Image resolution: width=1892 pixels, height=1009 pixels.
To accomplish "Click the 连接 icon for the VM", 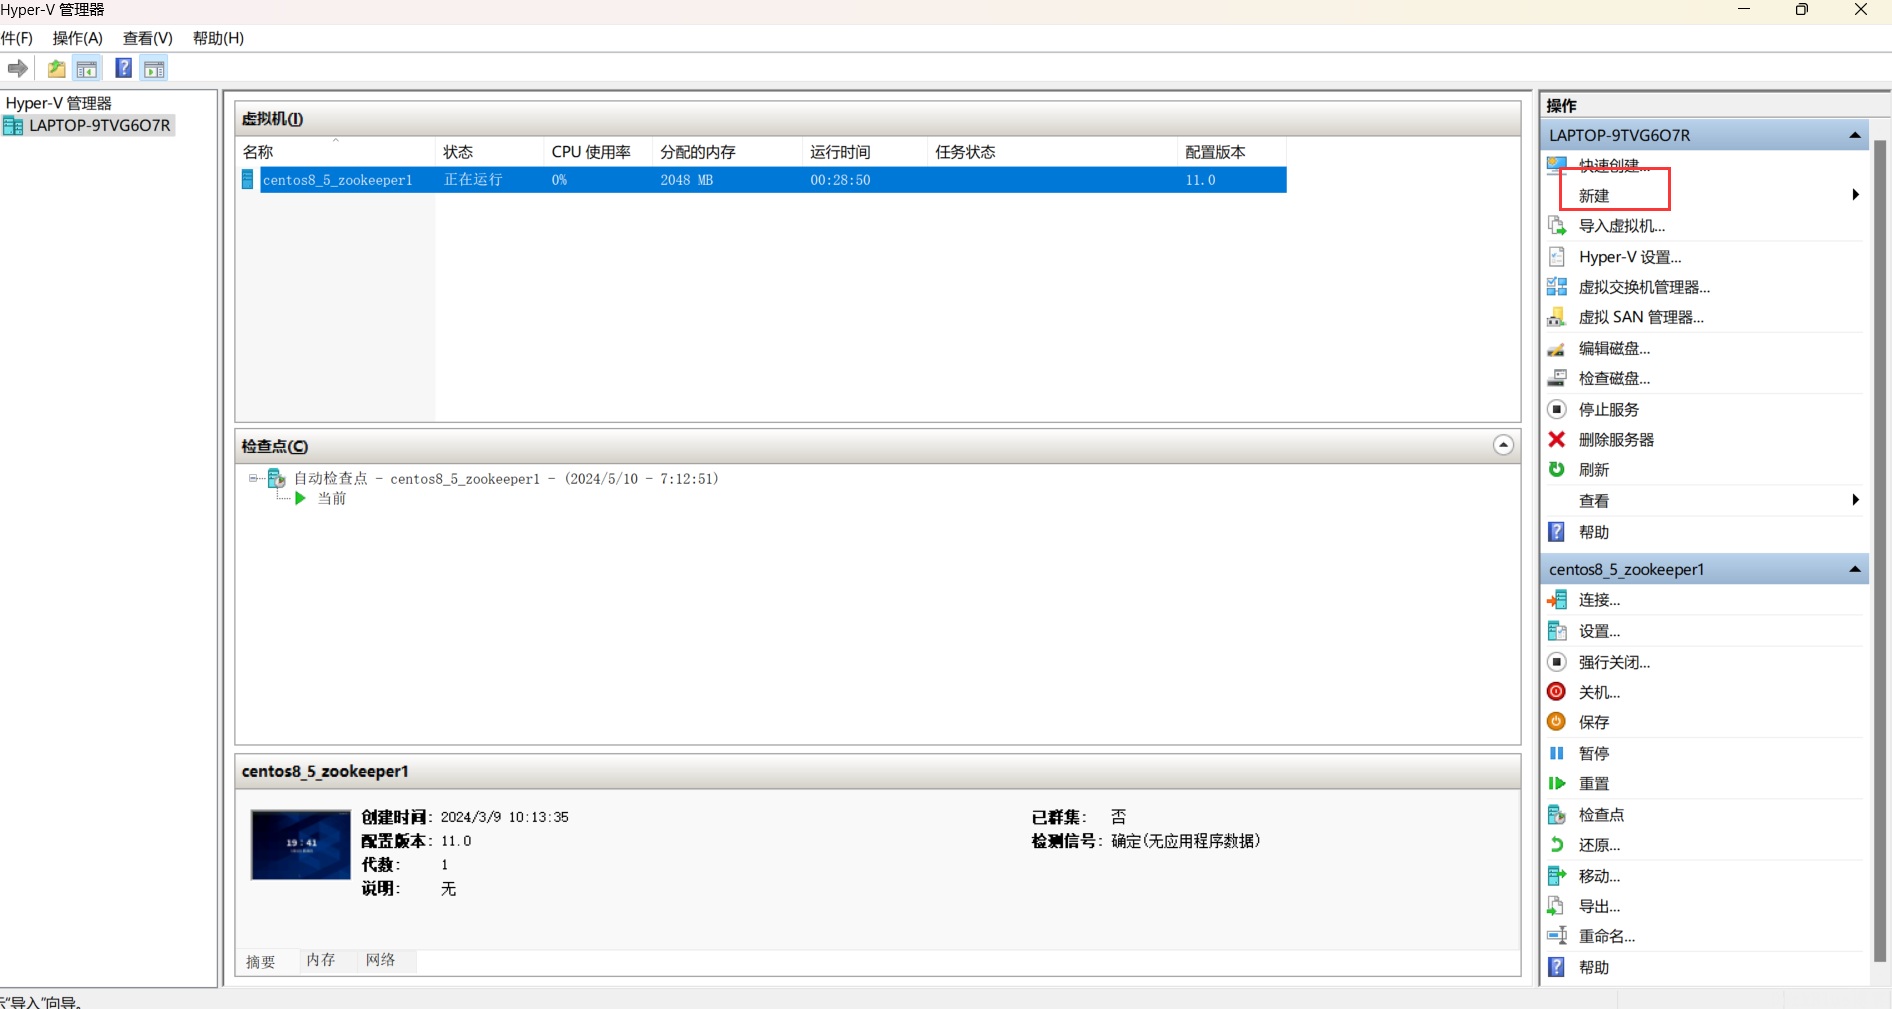I will [x=1557, y=600].
